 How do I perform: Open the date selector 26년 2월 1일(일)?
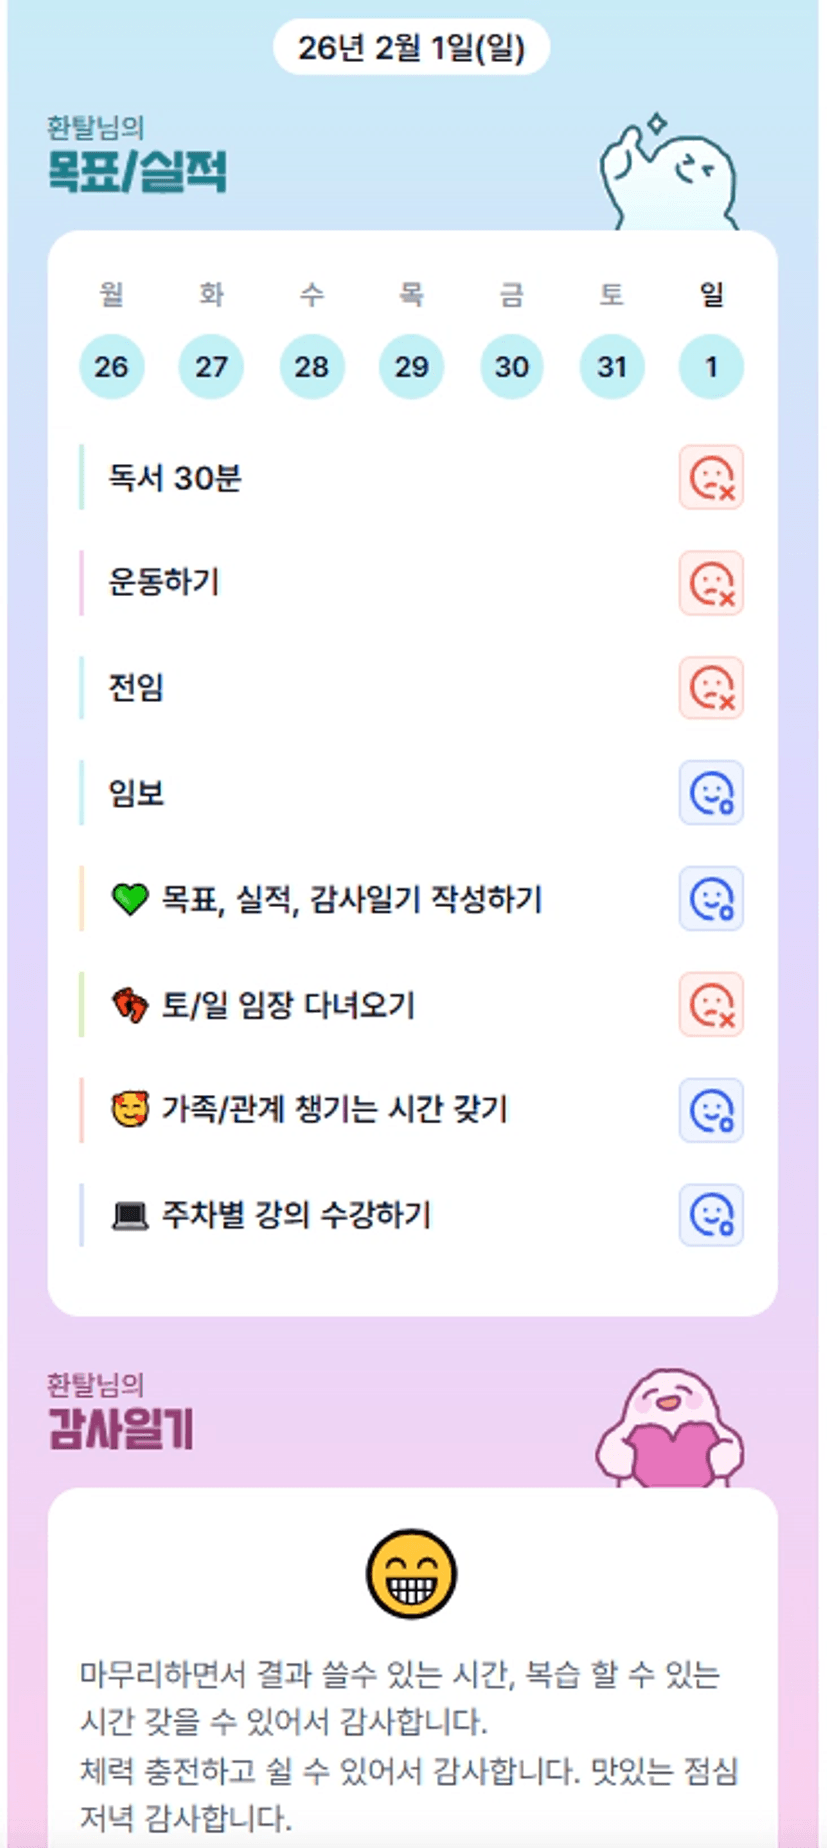click(411, 47)
